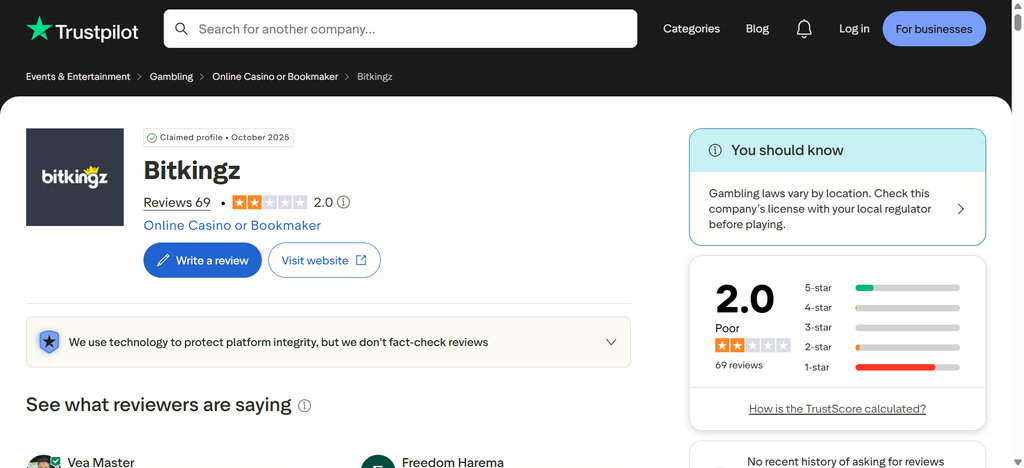1024x468 pixels.
Task: Click info icon next to reviewers heading
Action: point(304,406)
